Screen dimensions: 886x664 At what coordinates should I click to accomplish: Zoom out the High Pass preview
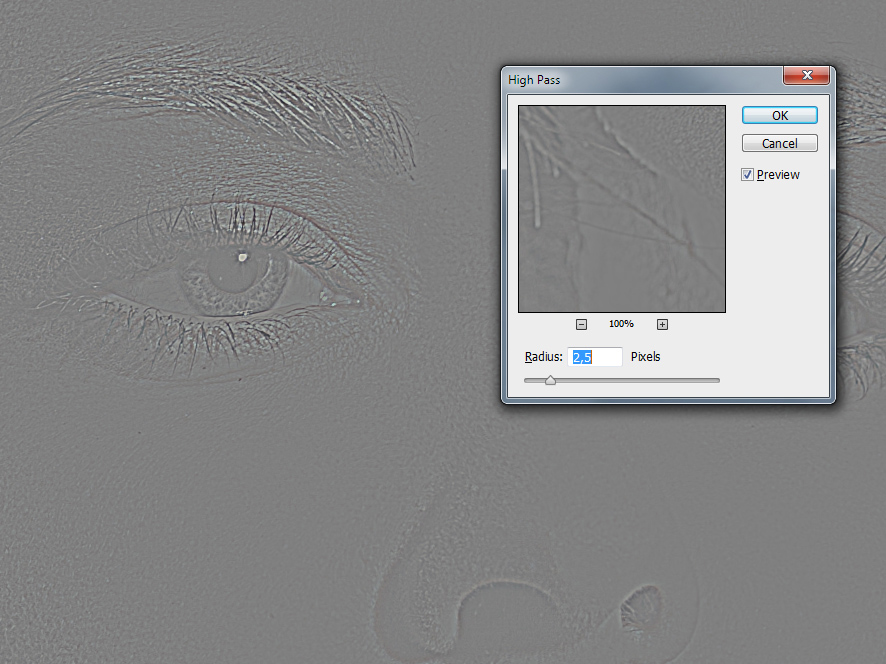581,324
